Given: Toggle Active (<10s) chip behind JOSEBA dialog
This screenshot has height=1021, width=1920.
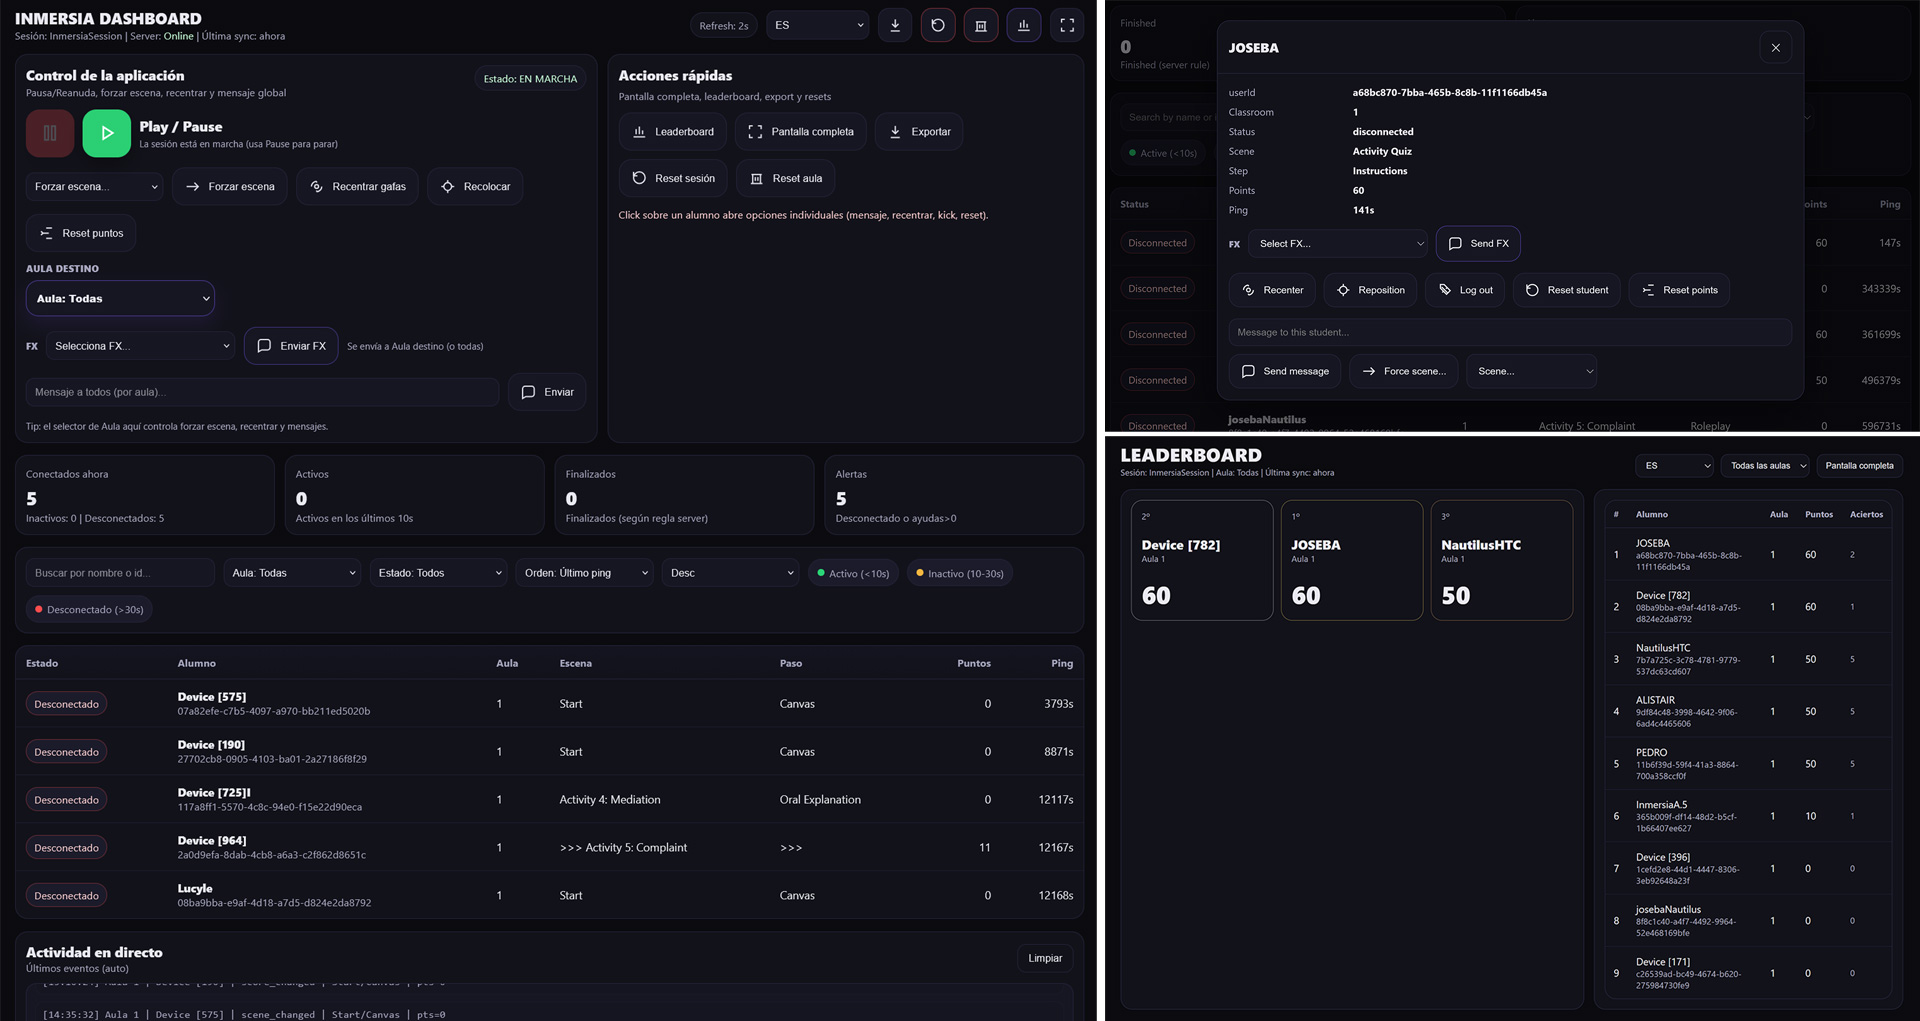Looking at the screenshot, I should 1162,153.
